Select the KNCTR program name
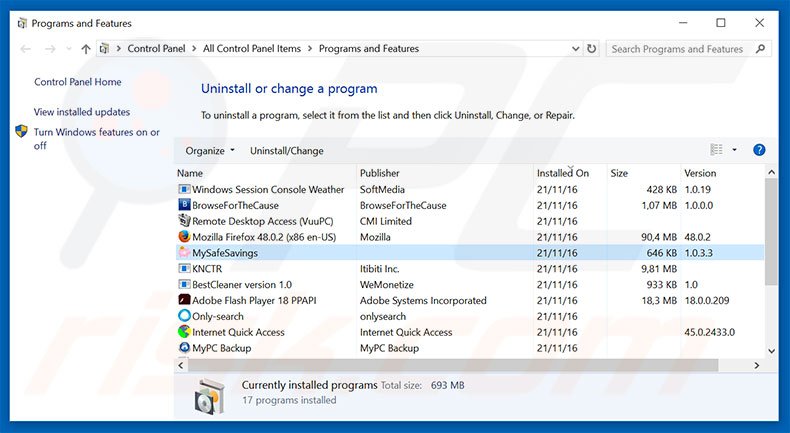The width and height of the screenshot is (790, 433). pyautogui.click(x=207, y=269)
